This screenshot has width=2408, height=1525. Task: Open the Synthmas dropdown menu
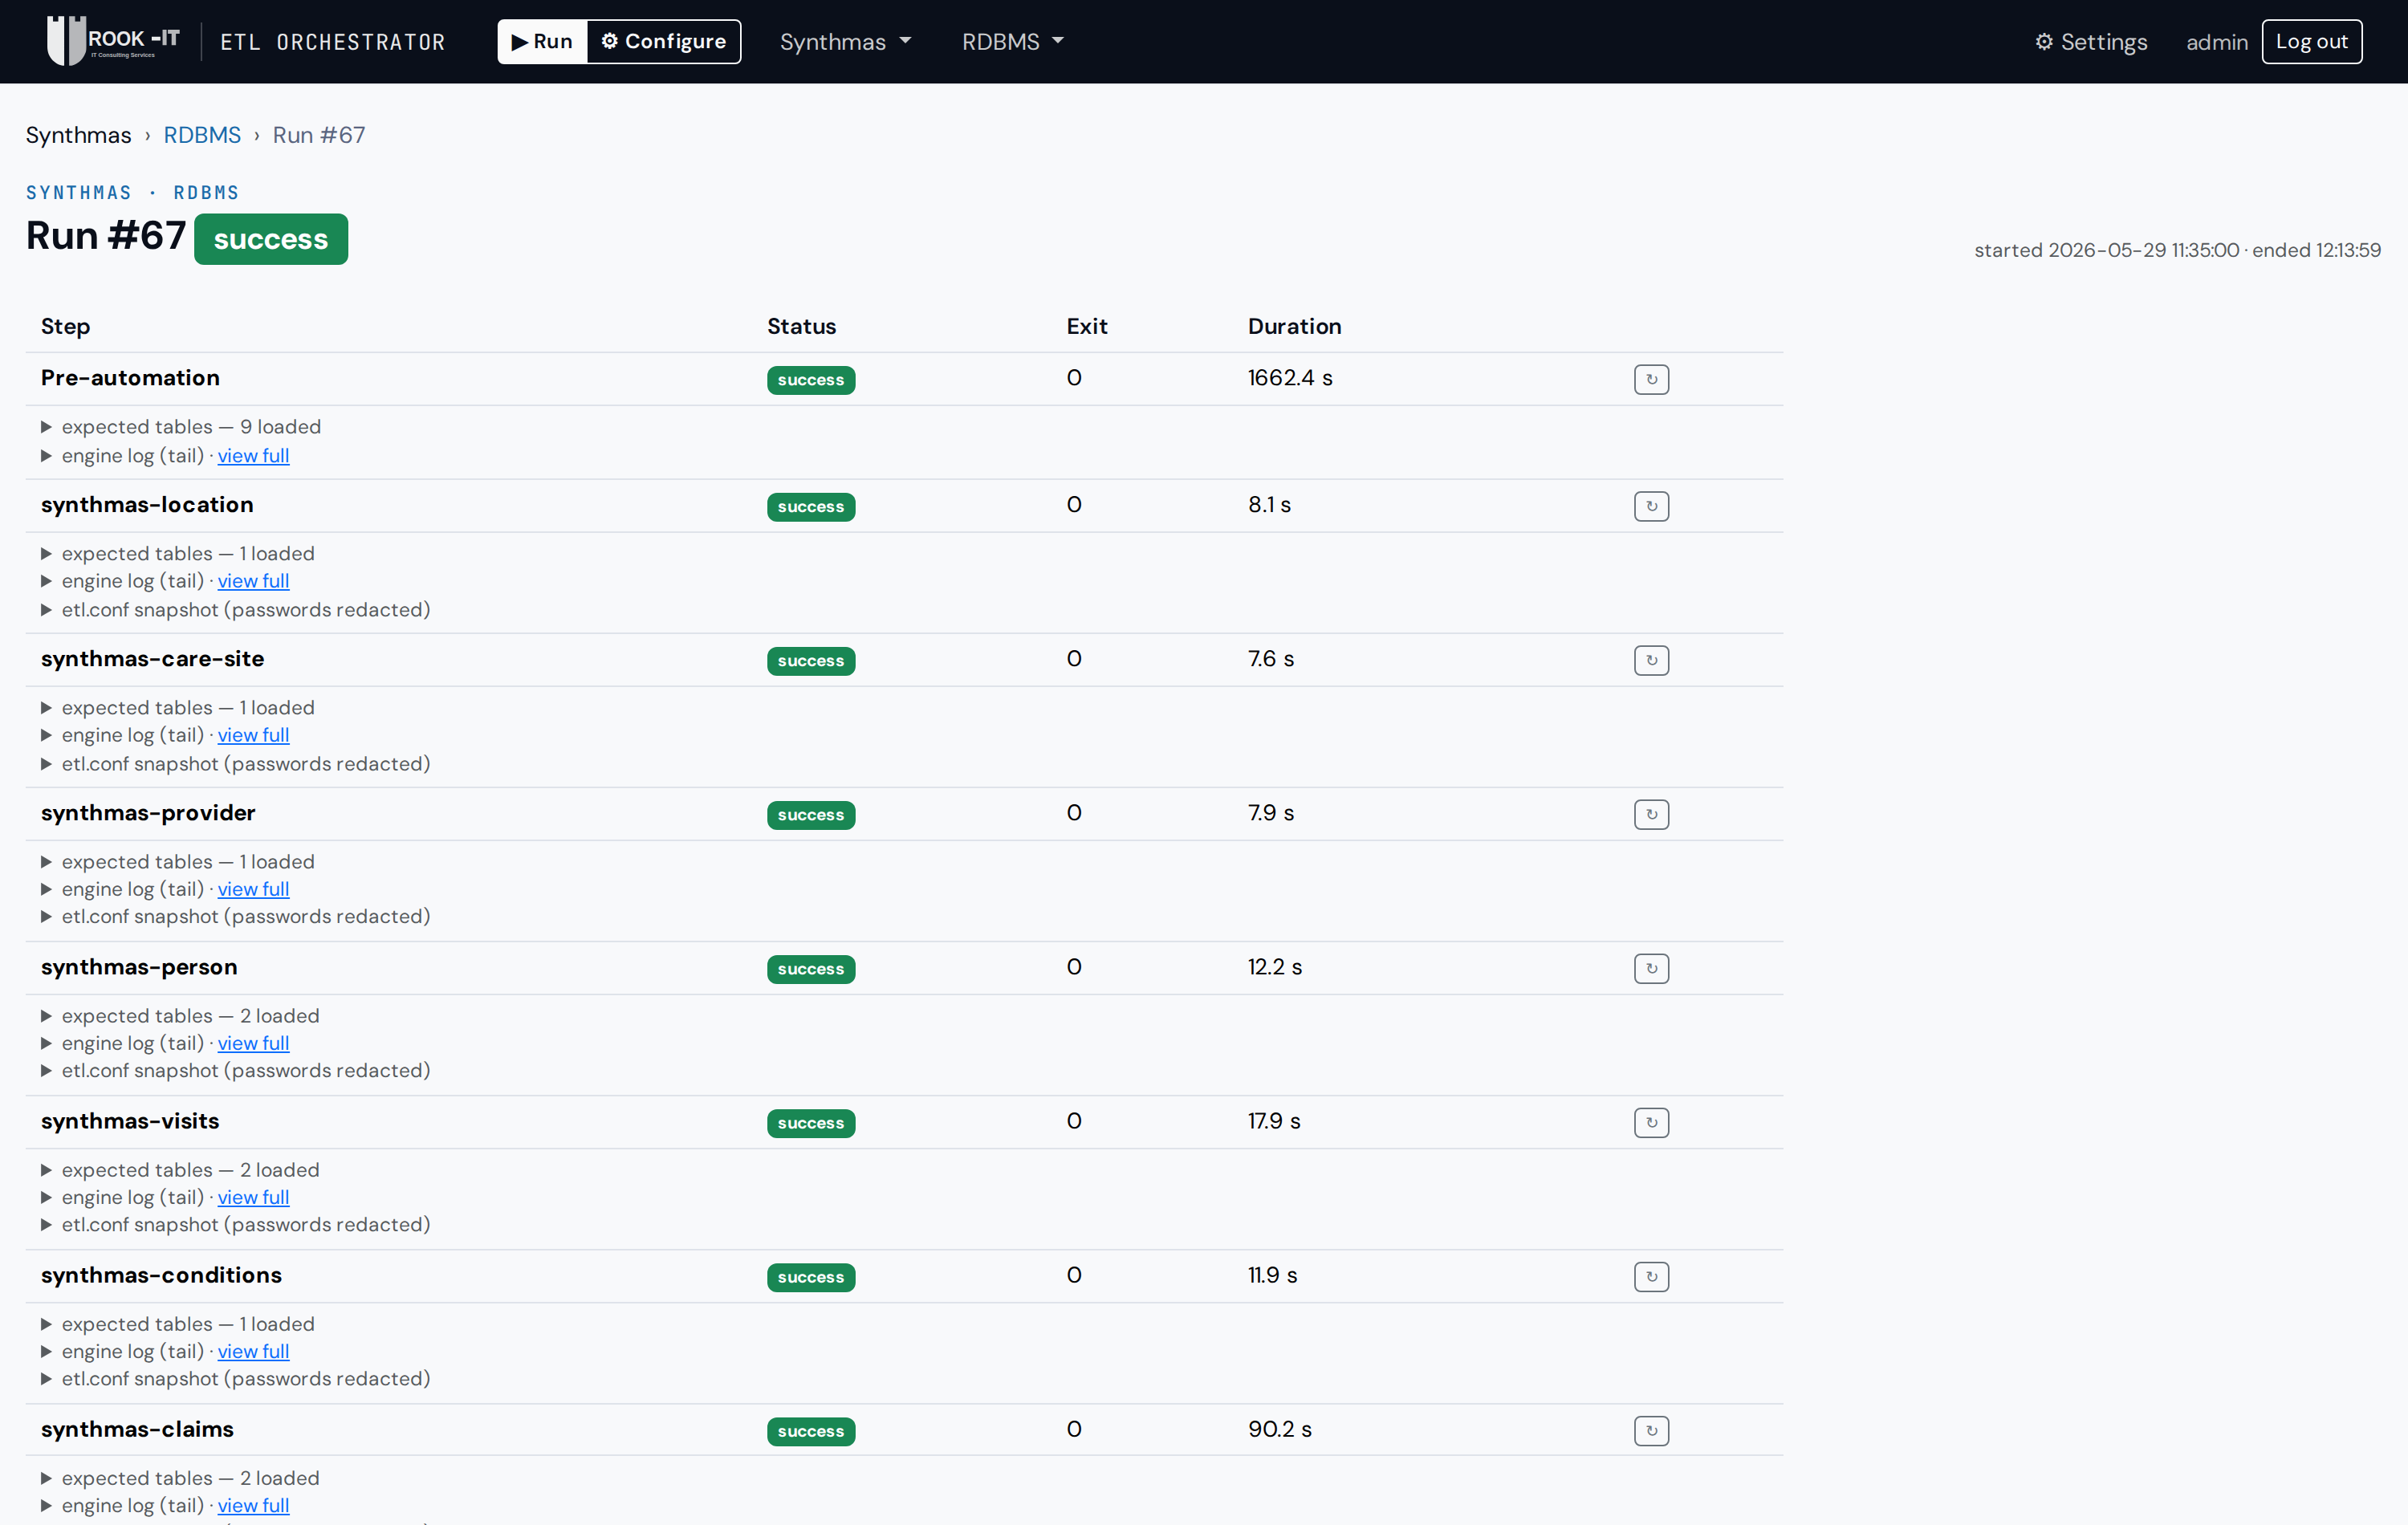pyautogui.click(x=846, y=42)
